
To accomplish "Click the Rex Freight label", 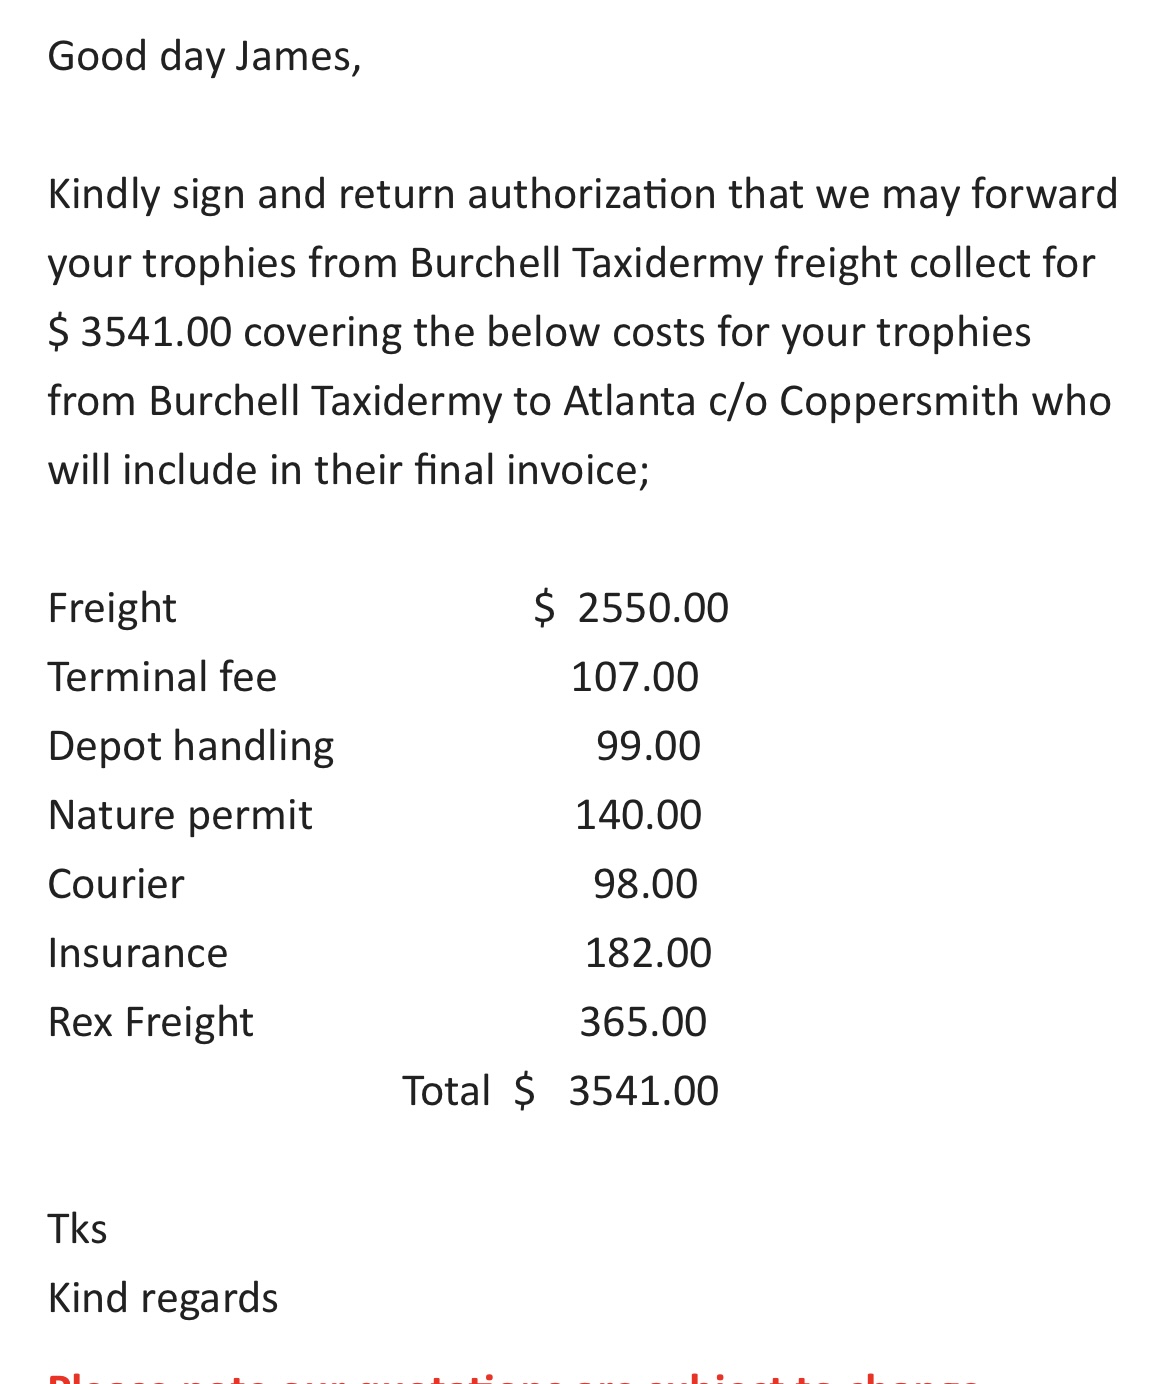I will point(151,1023).
